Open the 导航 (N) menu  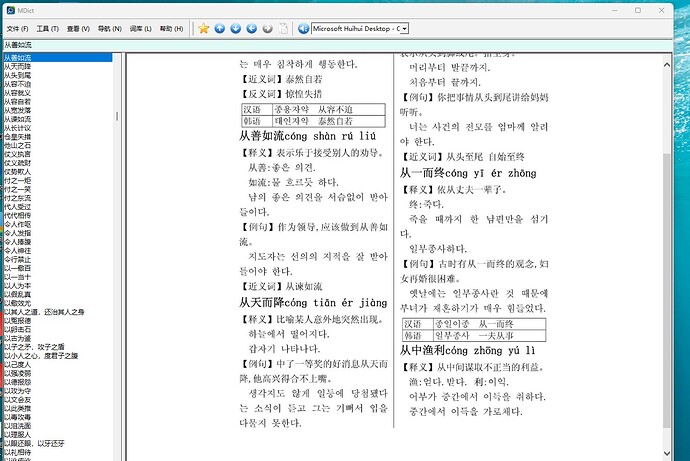(110, 29)
